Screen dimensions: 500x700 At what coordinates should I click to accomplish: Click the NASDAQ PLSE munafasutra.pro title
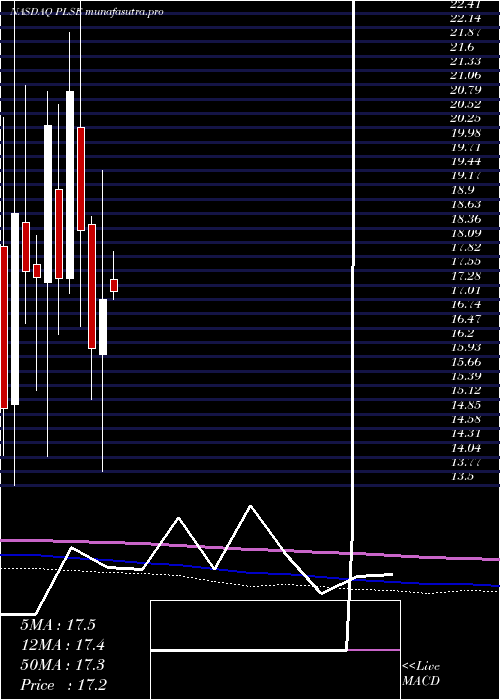pyautogui.click(x=86, y=12)
